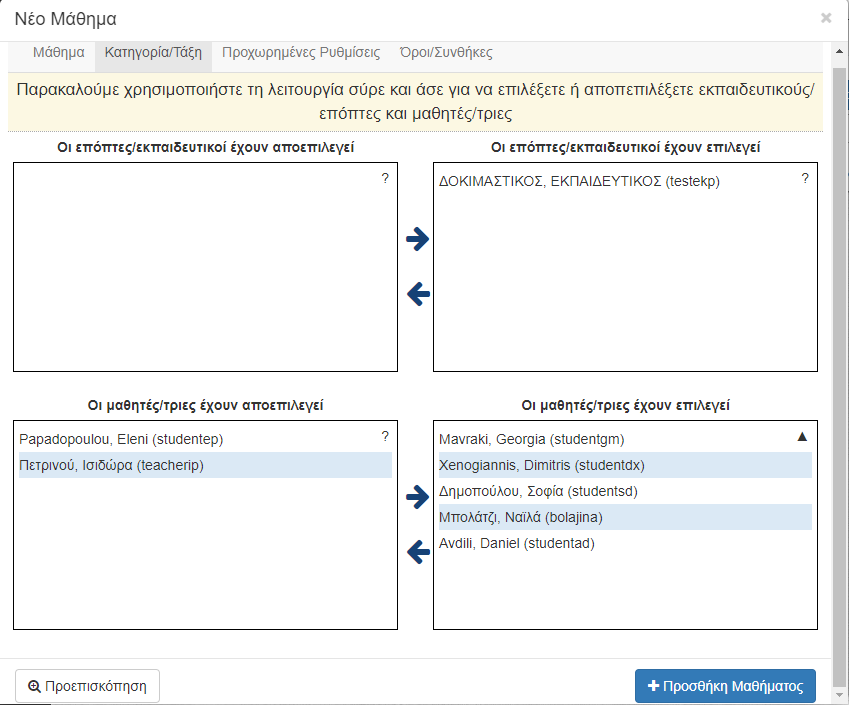Switch to the Μάθημα tab

click(58, 53)
